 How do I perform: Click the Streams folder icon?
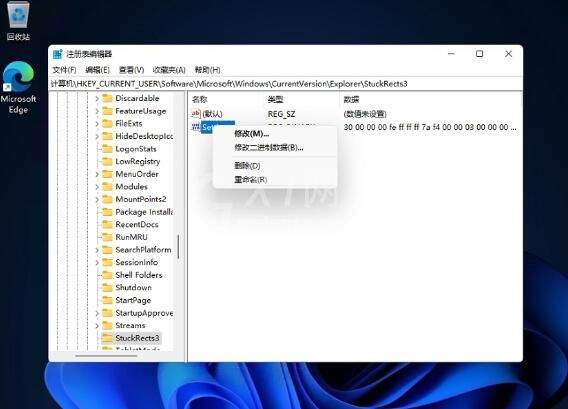coord(107,325)
